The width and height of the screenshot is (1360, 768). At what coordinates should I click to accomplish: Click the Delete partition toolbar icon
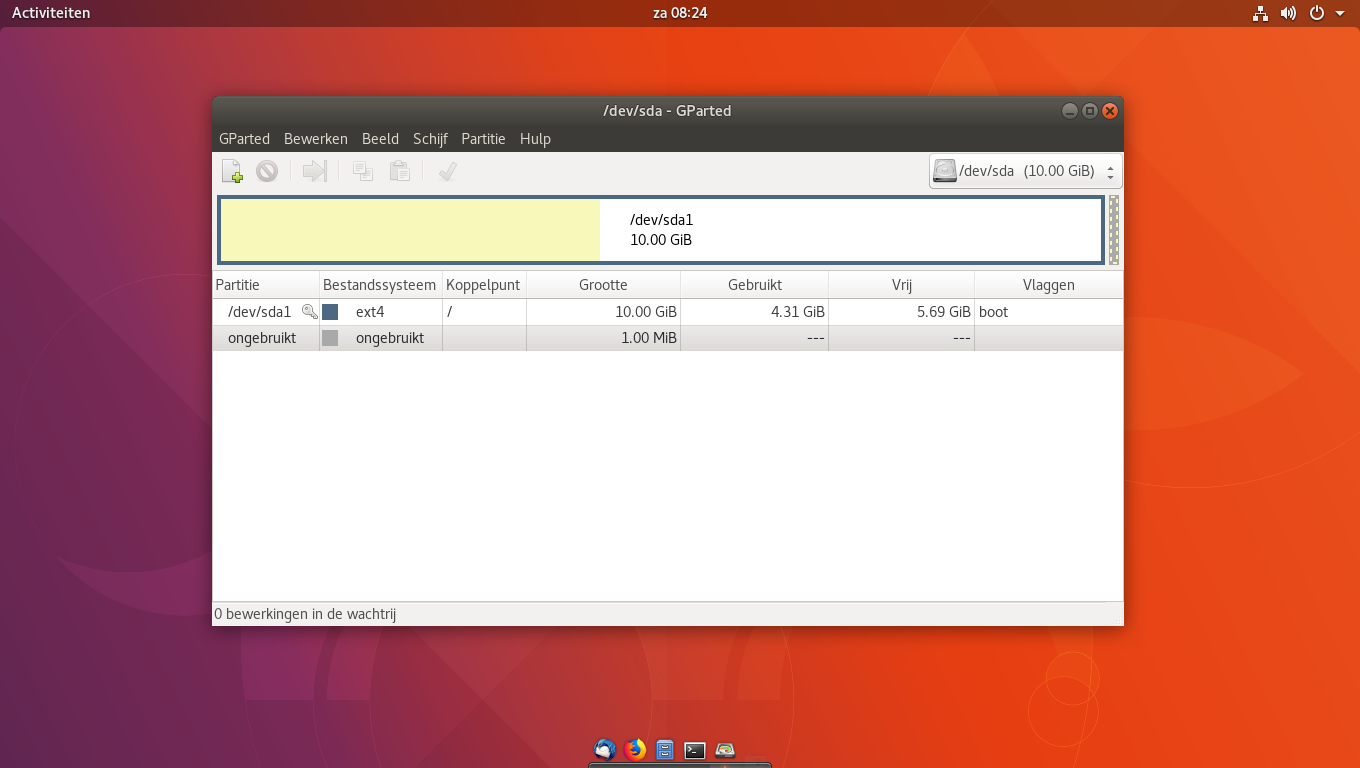[266, 171]
